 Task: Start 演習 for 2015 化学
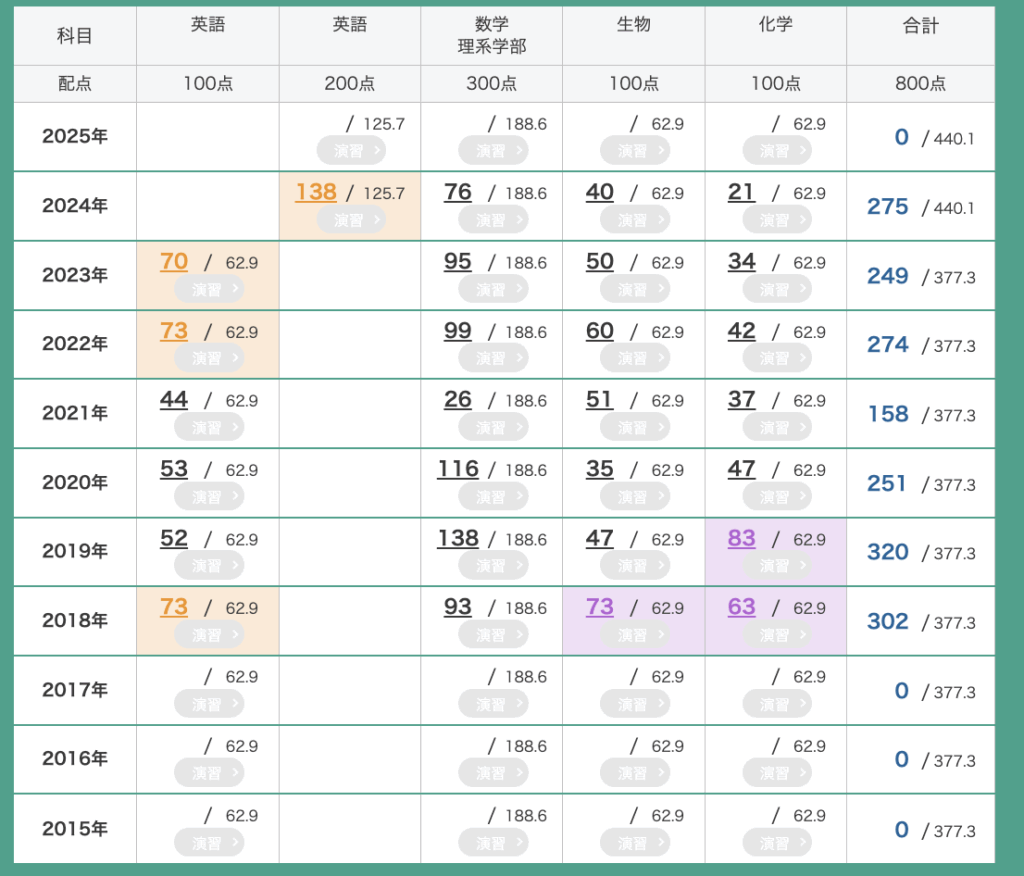(x=776, y=843)
